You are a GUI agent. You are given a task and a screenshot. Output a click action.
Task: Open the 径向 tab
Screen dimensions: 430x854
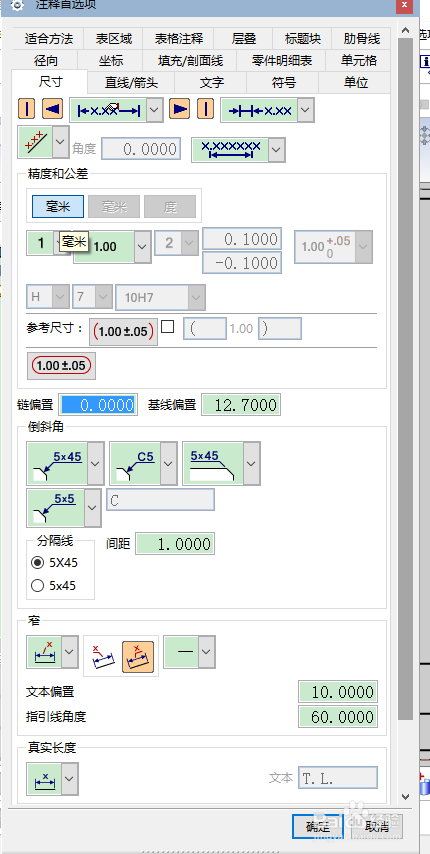click(45, 61)
